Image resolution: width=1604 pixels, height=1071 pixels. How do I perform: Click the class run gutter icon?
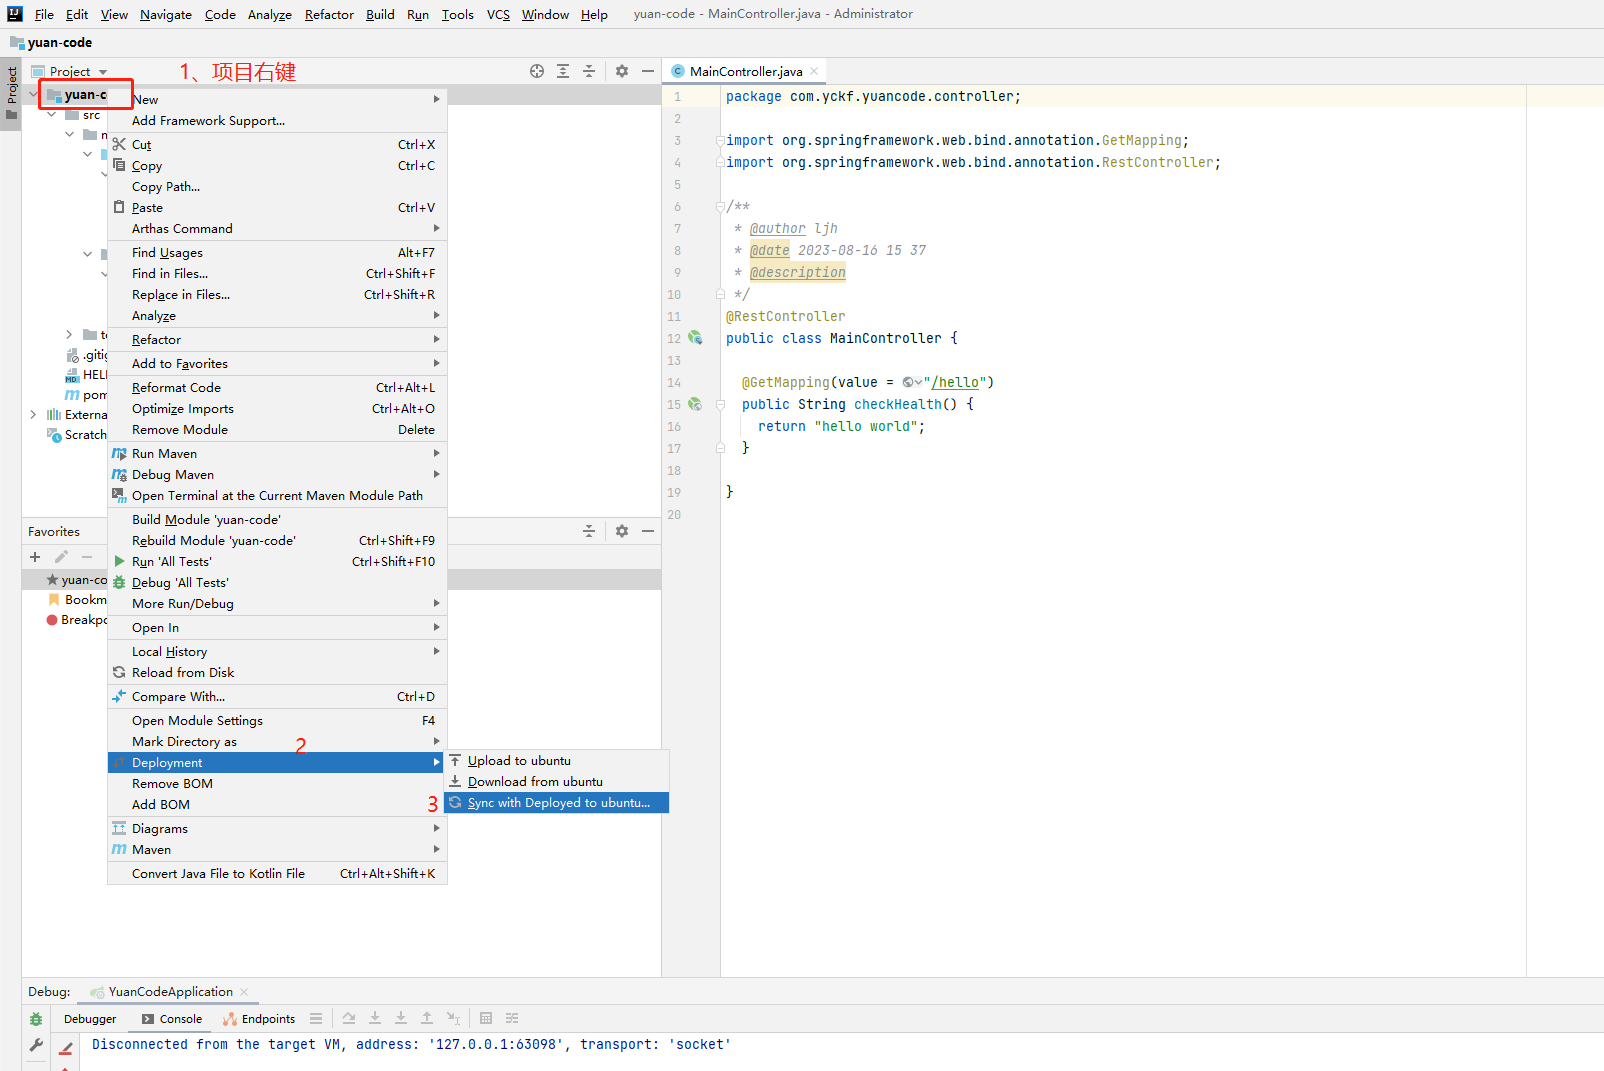[x=695, y=338]
